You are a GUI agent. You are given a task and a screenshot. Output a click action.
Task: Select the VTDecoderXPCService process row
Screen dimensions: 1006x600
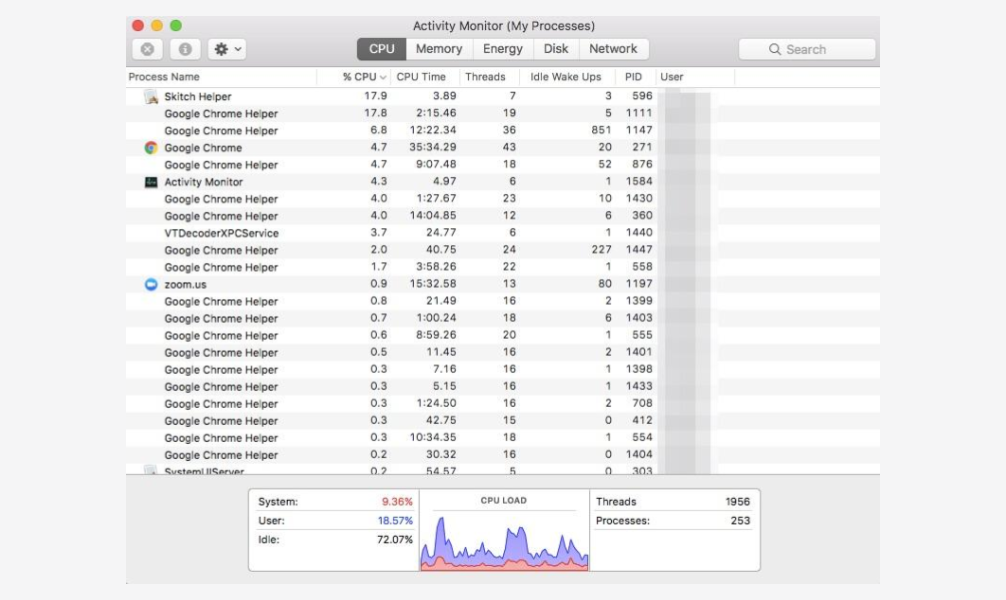click(x=502, y=233)
